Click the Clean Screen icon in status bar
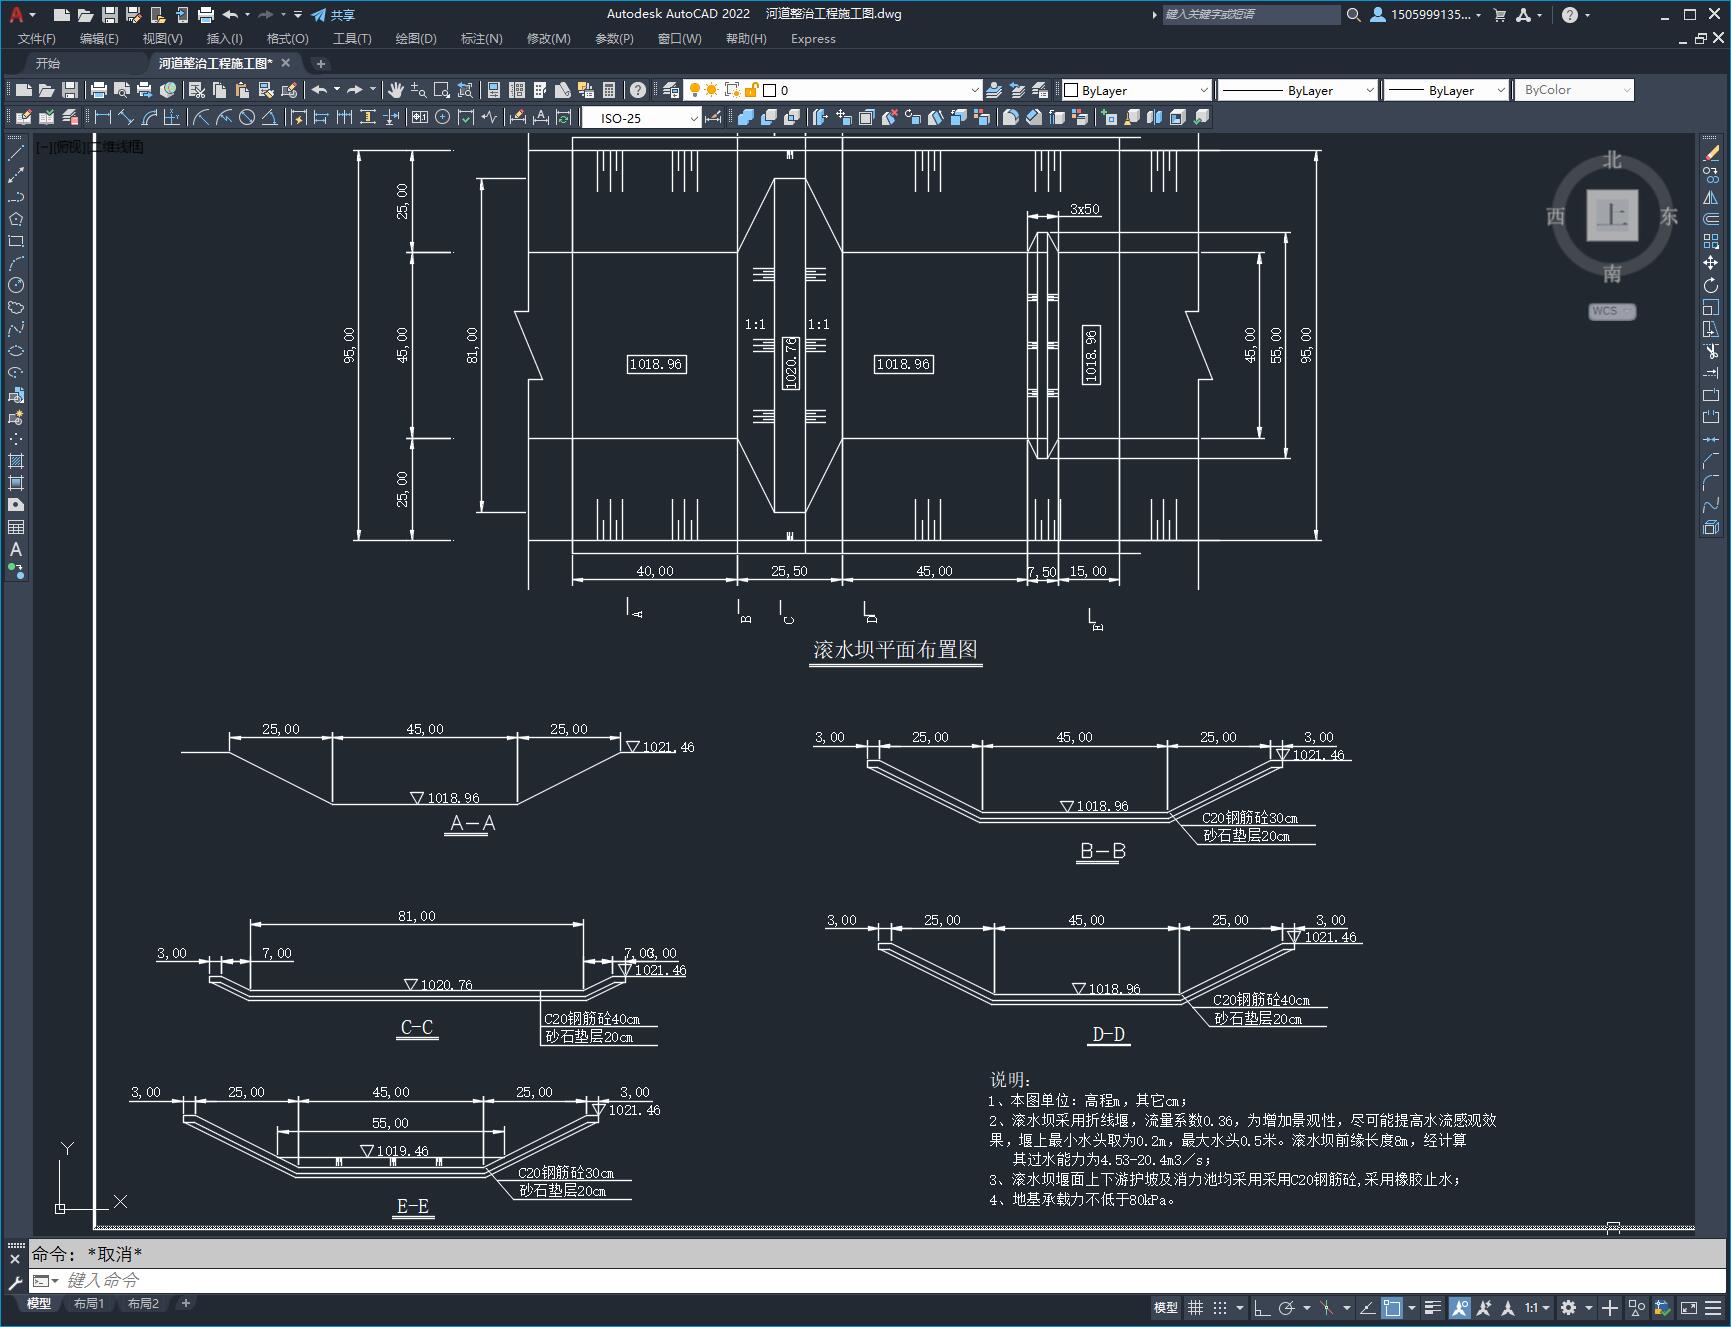This screenshot has height=1327, width=1731. (x=1689, y=1307)
